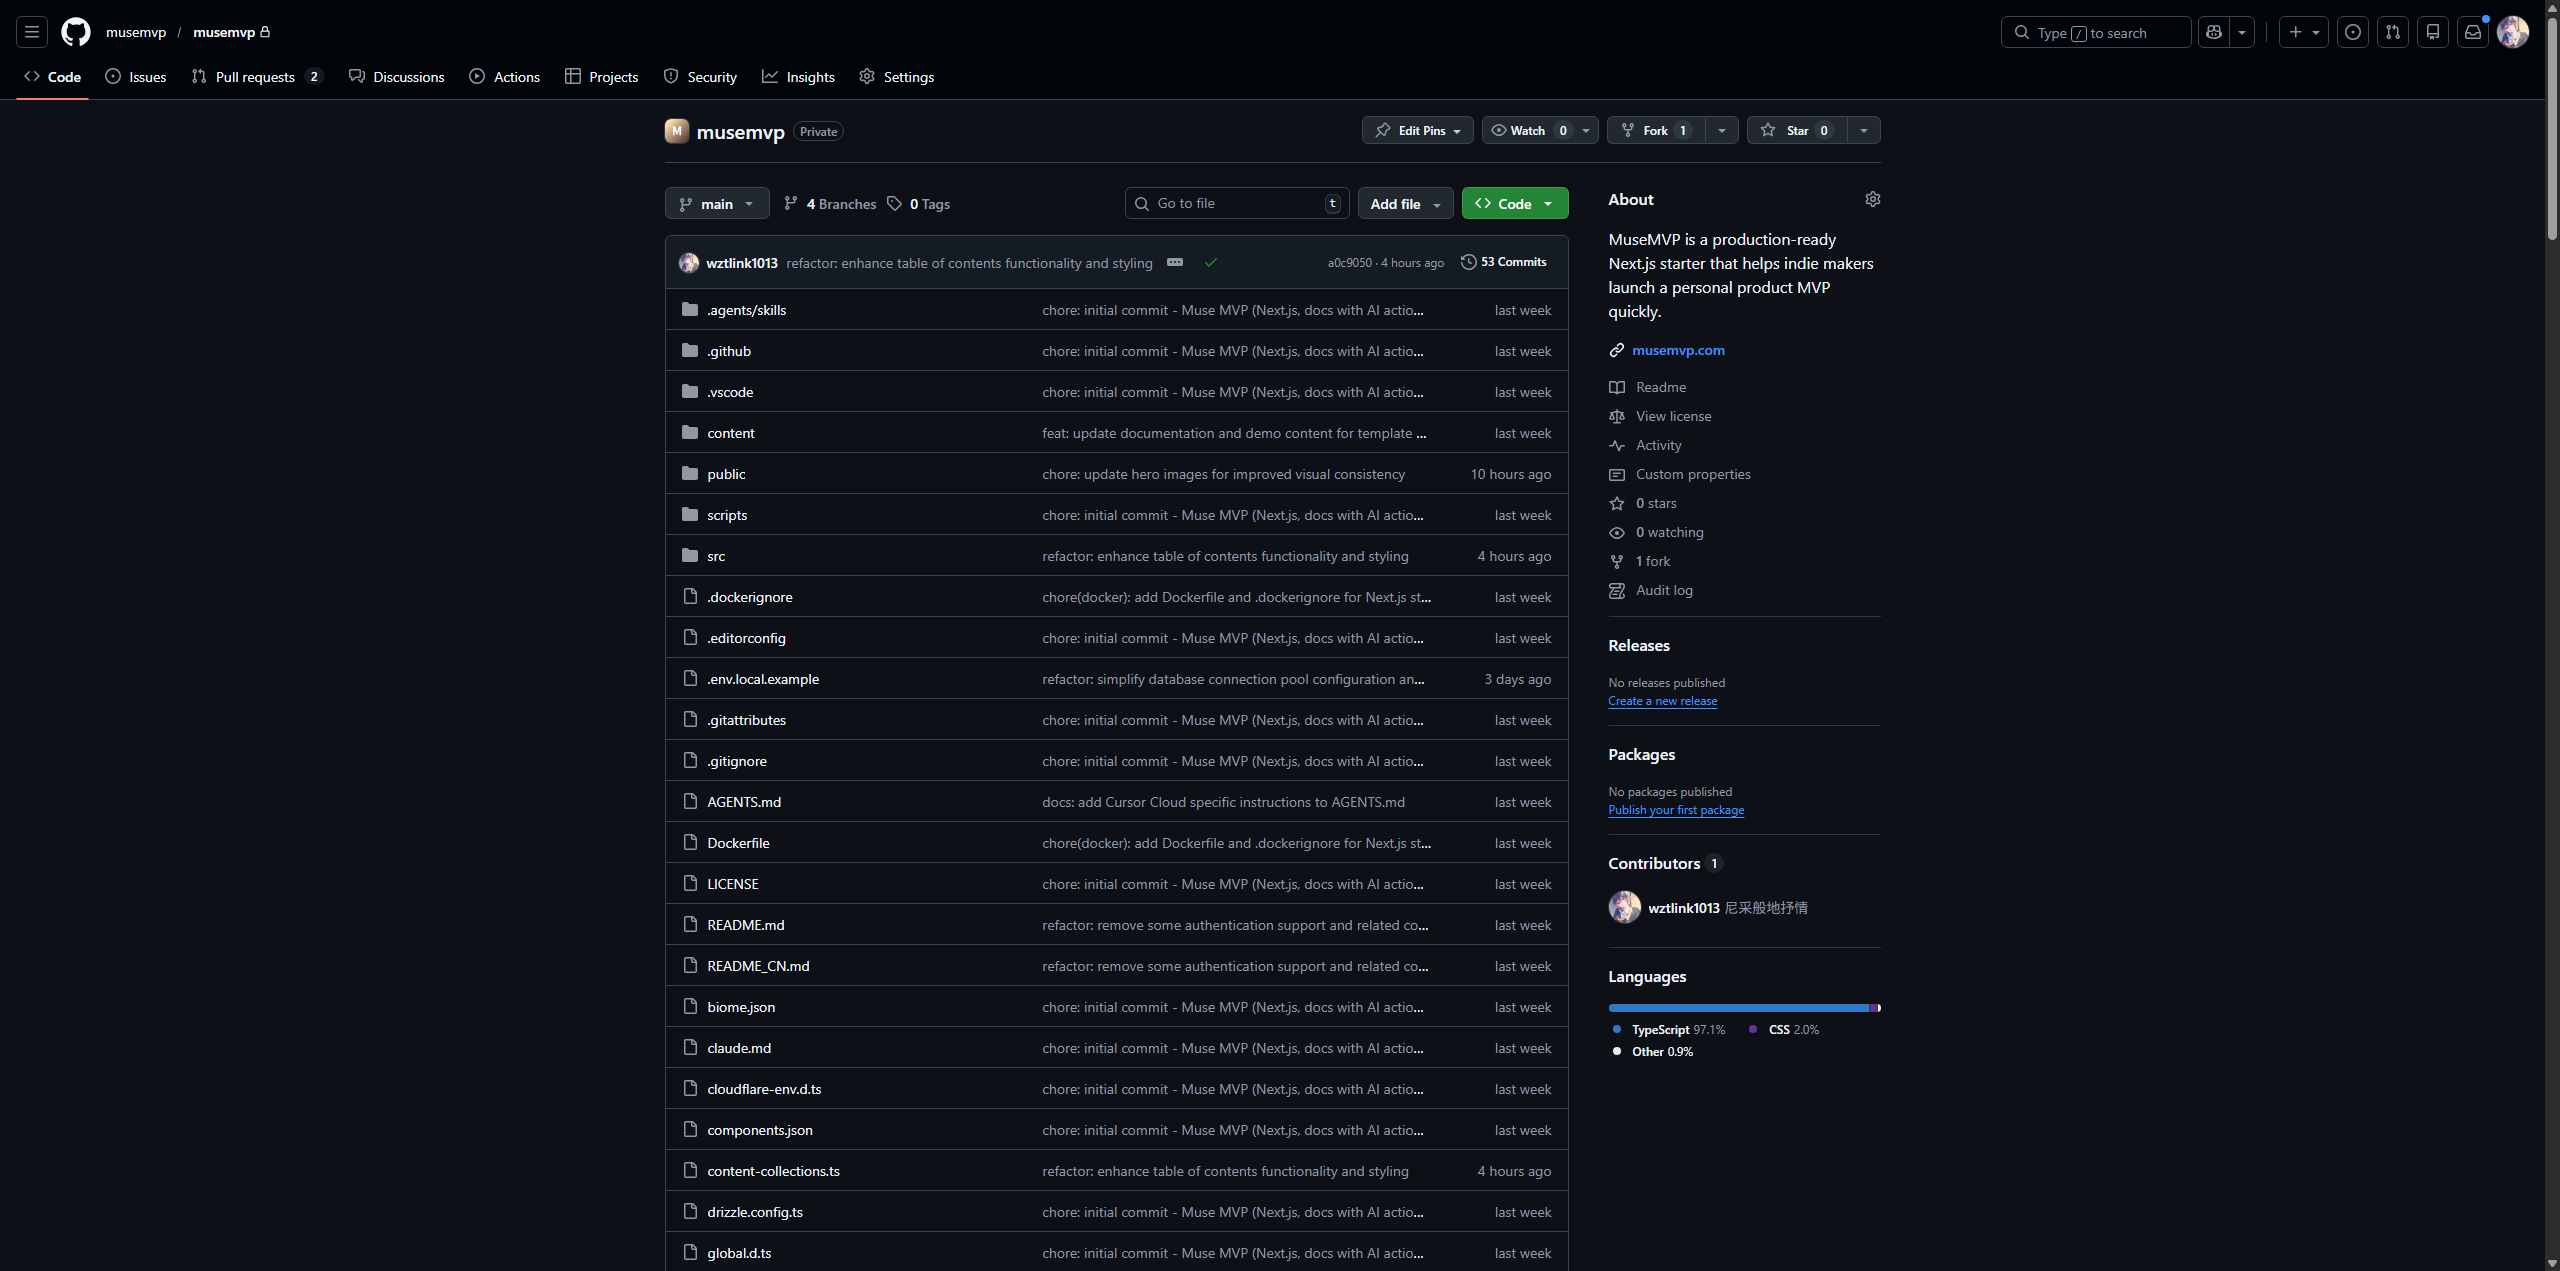
Task: Open the Projects tab
Action: tap(602, 77)
